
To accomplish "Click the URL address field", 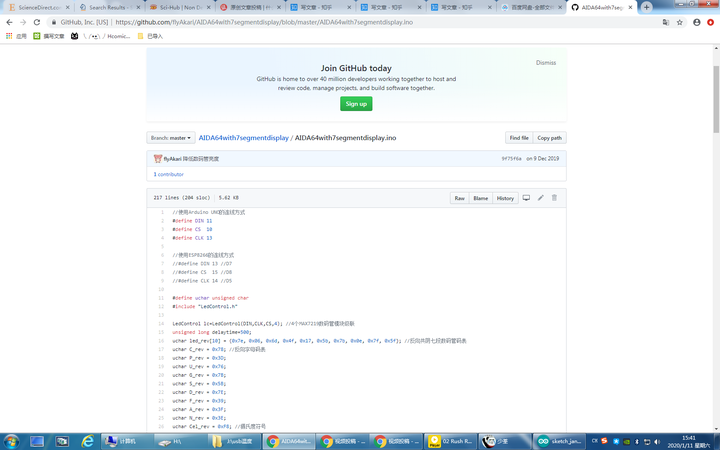I will 358,22.
